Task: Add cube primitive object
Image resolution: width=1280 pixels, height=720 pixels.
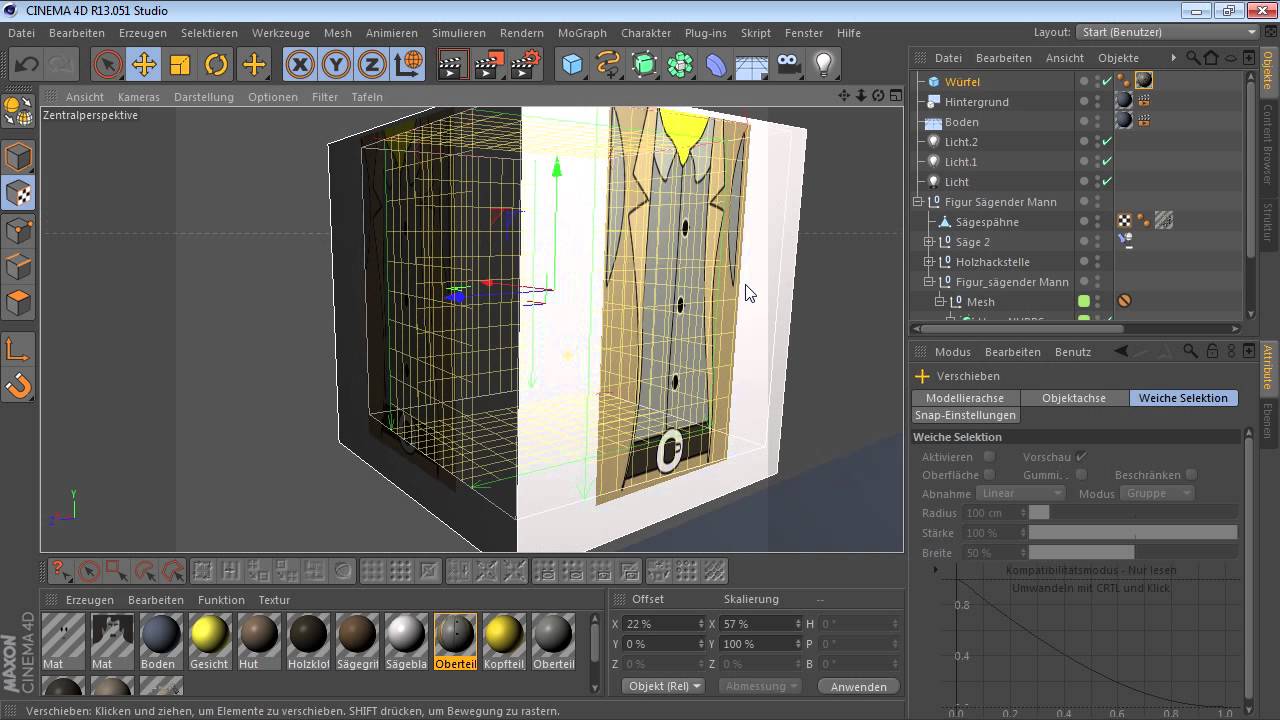Action: (572, 65)
